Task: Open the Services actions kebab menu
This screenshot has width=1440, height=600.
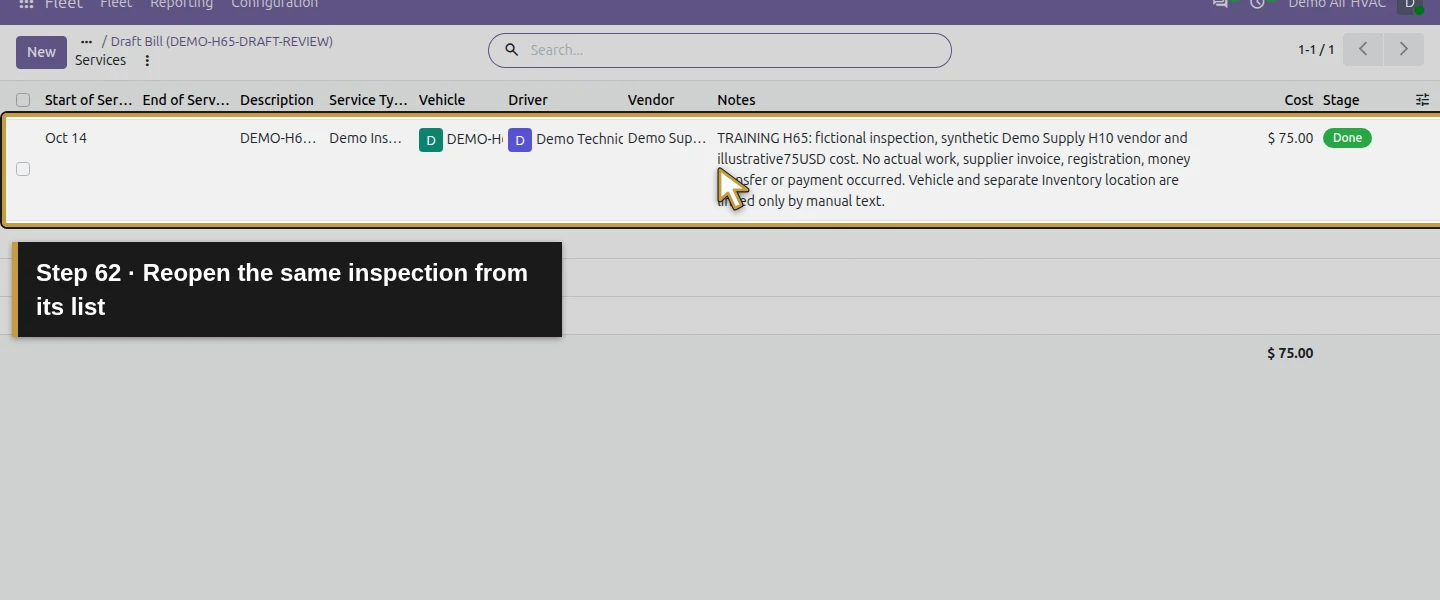Action: (147, 61)
